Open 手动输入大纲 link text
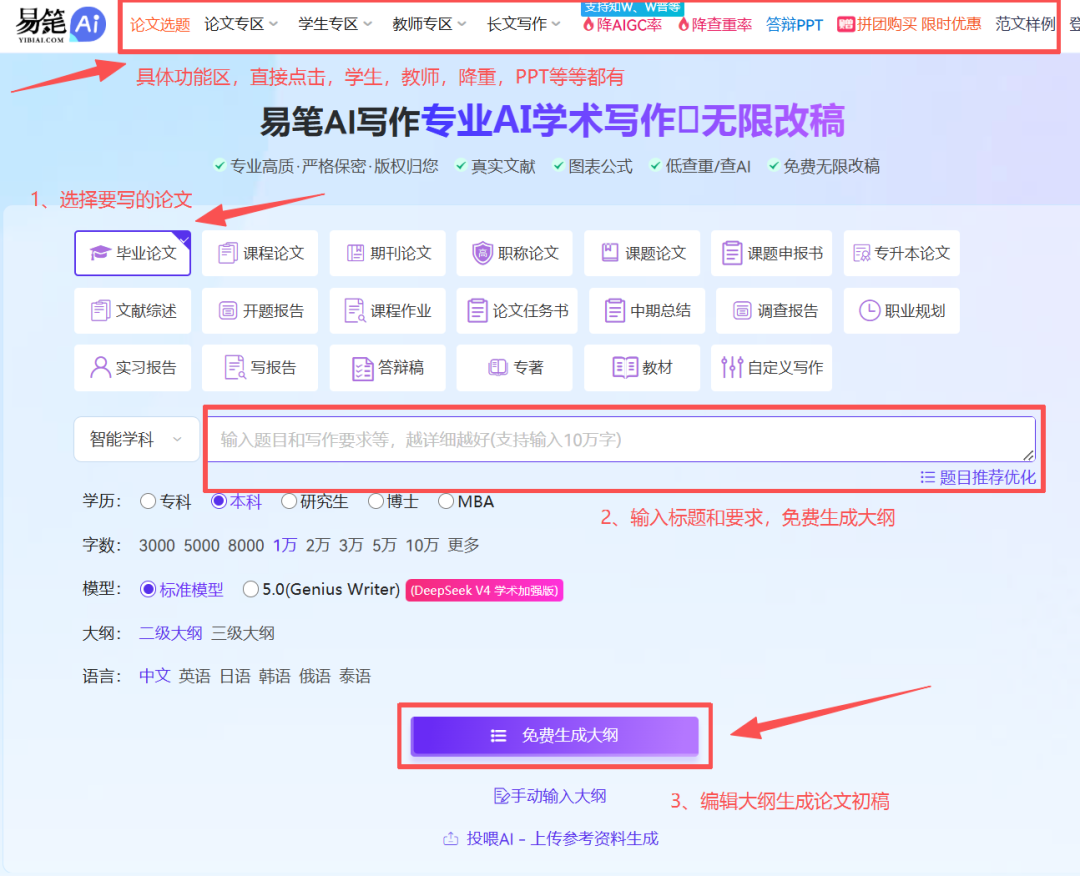Screen dimensions: 1080x876 pos(559,796)
